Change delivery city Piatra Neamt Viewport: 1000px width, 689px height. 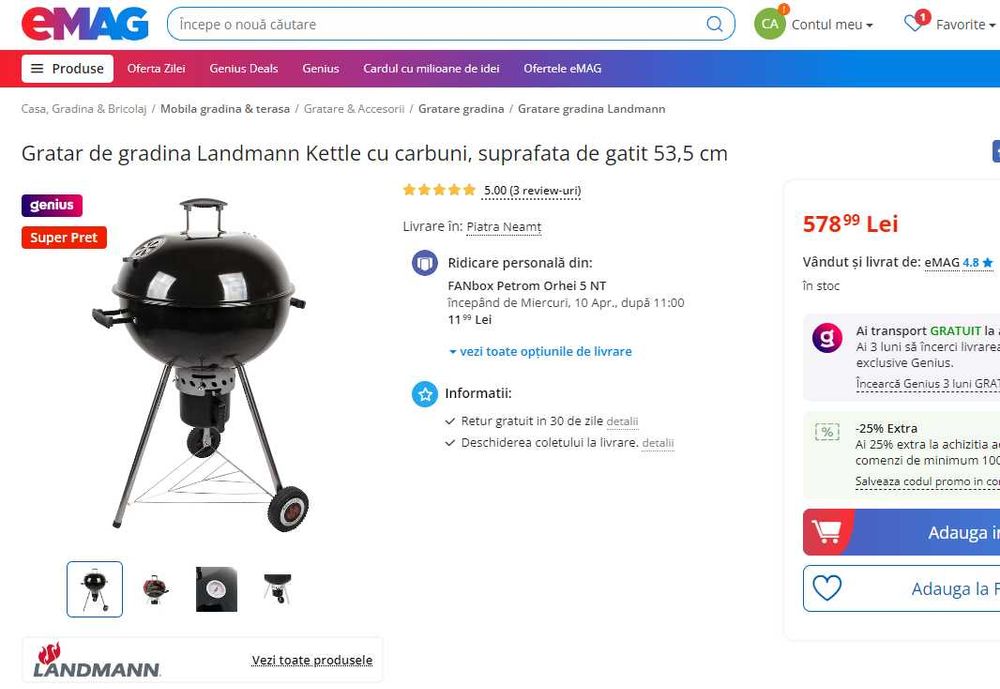tap(503, 227)
